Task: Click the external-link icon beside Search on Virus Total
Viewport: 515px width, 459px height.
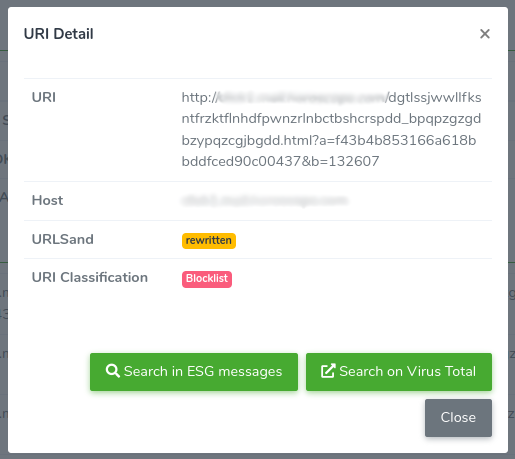Action: [328, 371]
